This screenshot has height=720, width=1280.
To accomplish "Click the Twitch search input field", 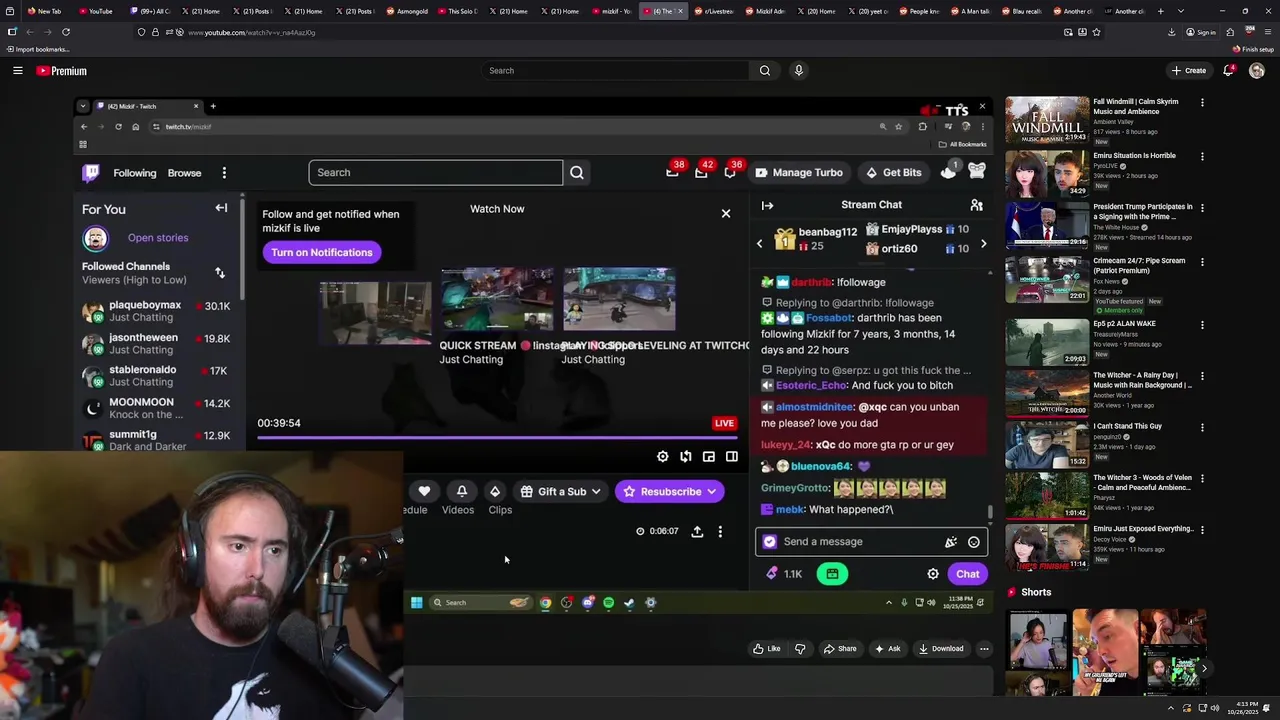I will [x=436, y=173].
